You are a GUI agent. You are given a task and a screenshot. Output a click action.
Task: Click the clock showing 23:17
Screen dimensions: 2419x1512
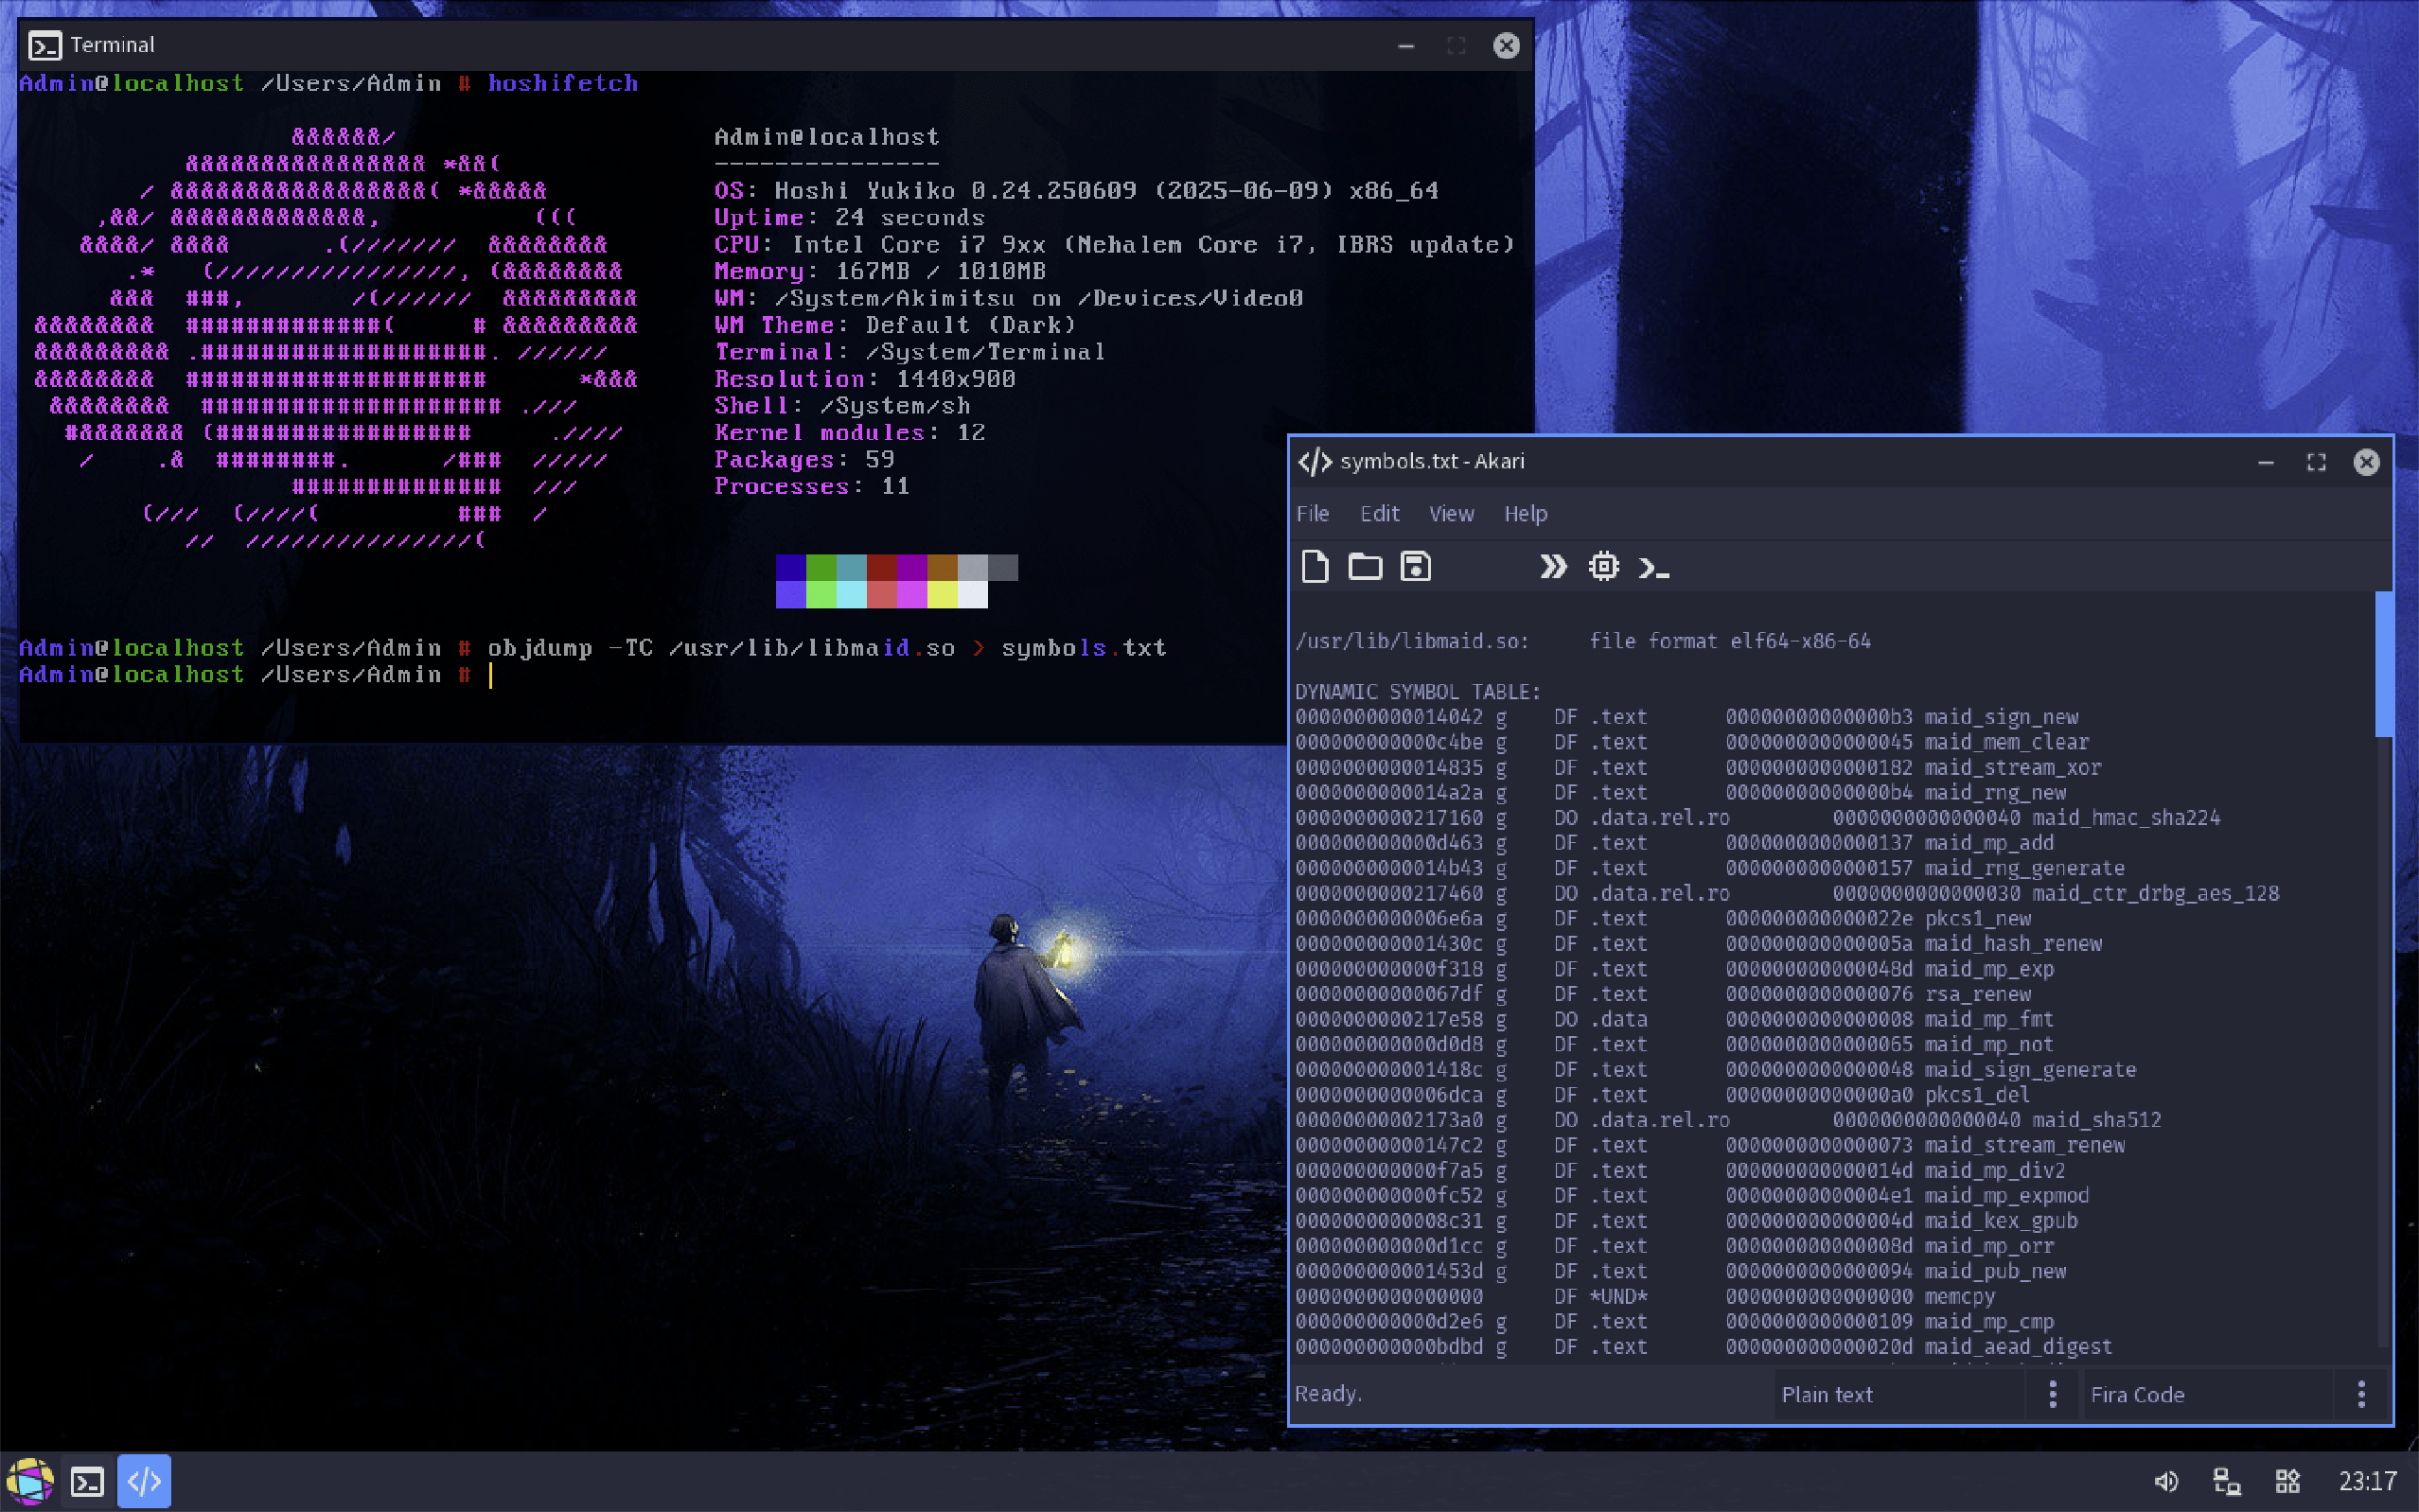pos(2367,1481)
